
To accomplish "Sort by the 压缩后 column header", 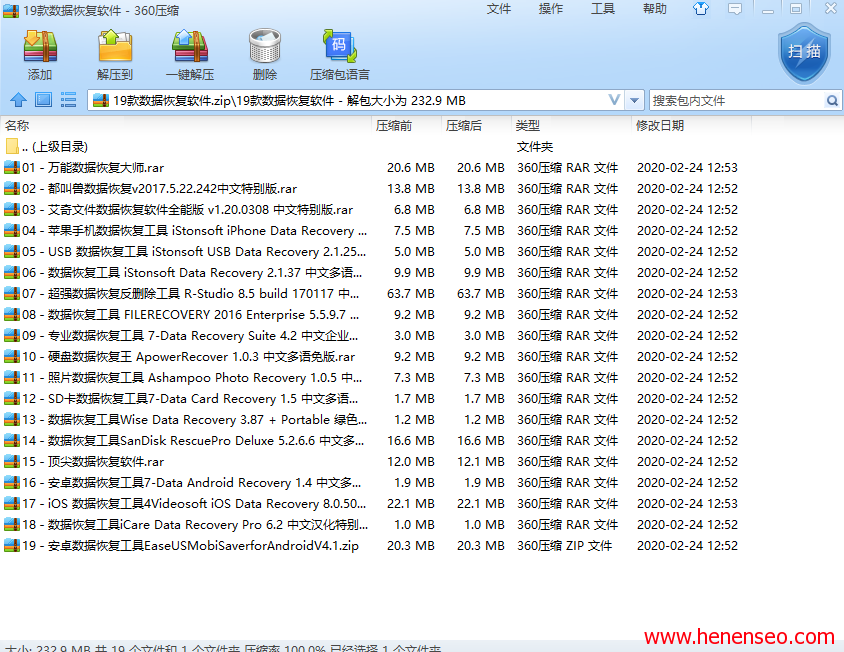I will coord(463,125).
